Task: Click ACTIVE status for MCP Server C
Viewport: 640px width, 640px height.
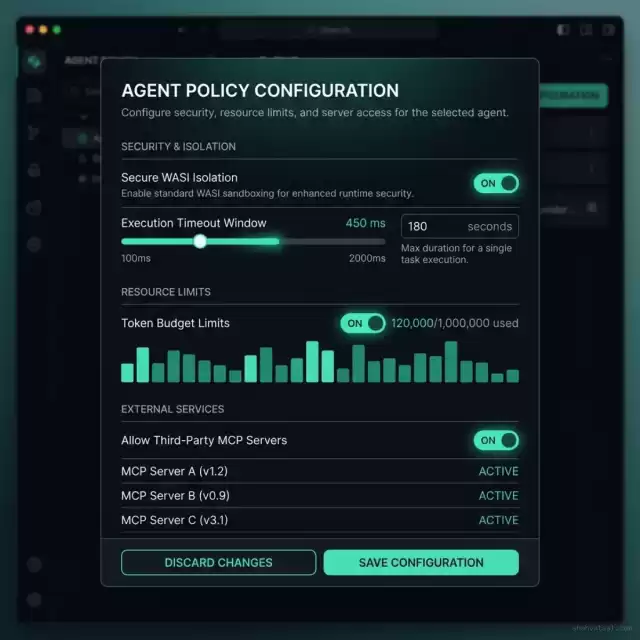Action: click(x=498, y=520)
